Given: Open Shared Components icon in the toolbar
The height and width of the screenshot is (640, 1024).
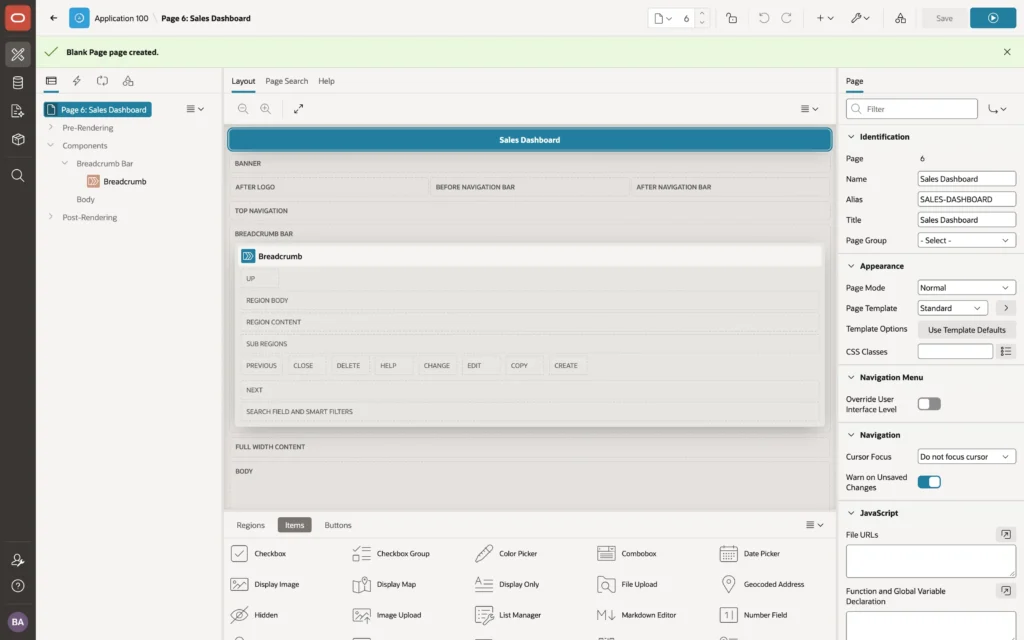Looking at the screenshot, I should (900, 18).
